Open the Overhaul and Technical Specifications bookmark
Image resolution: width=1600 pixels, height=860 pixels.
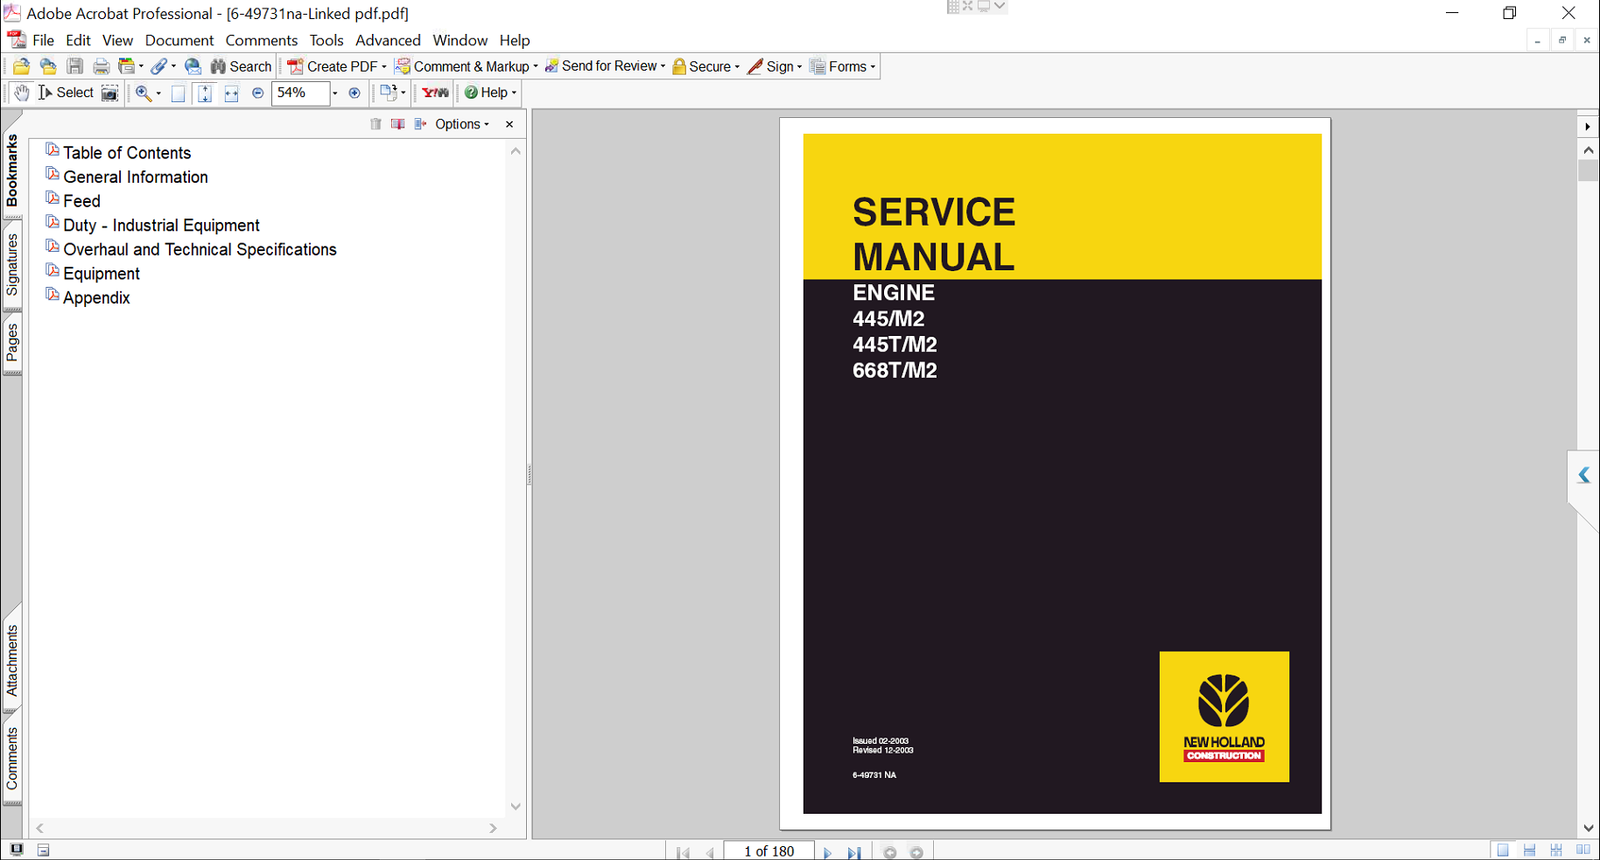click(200, 250)
